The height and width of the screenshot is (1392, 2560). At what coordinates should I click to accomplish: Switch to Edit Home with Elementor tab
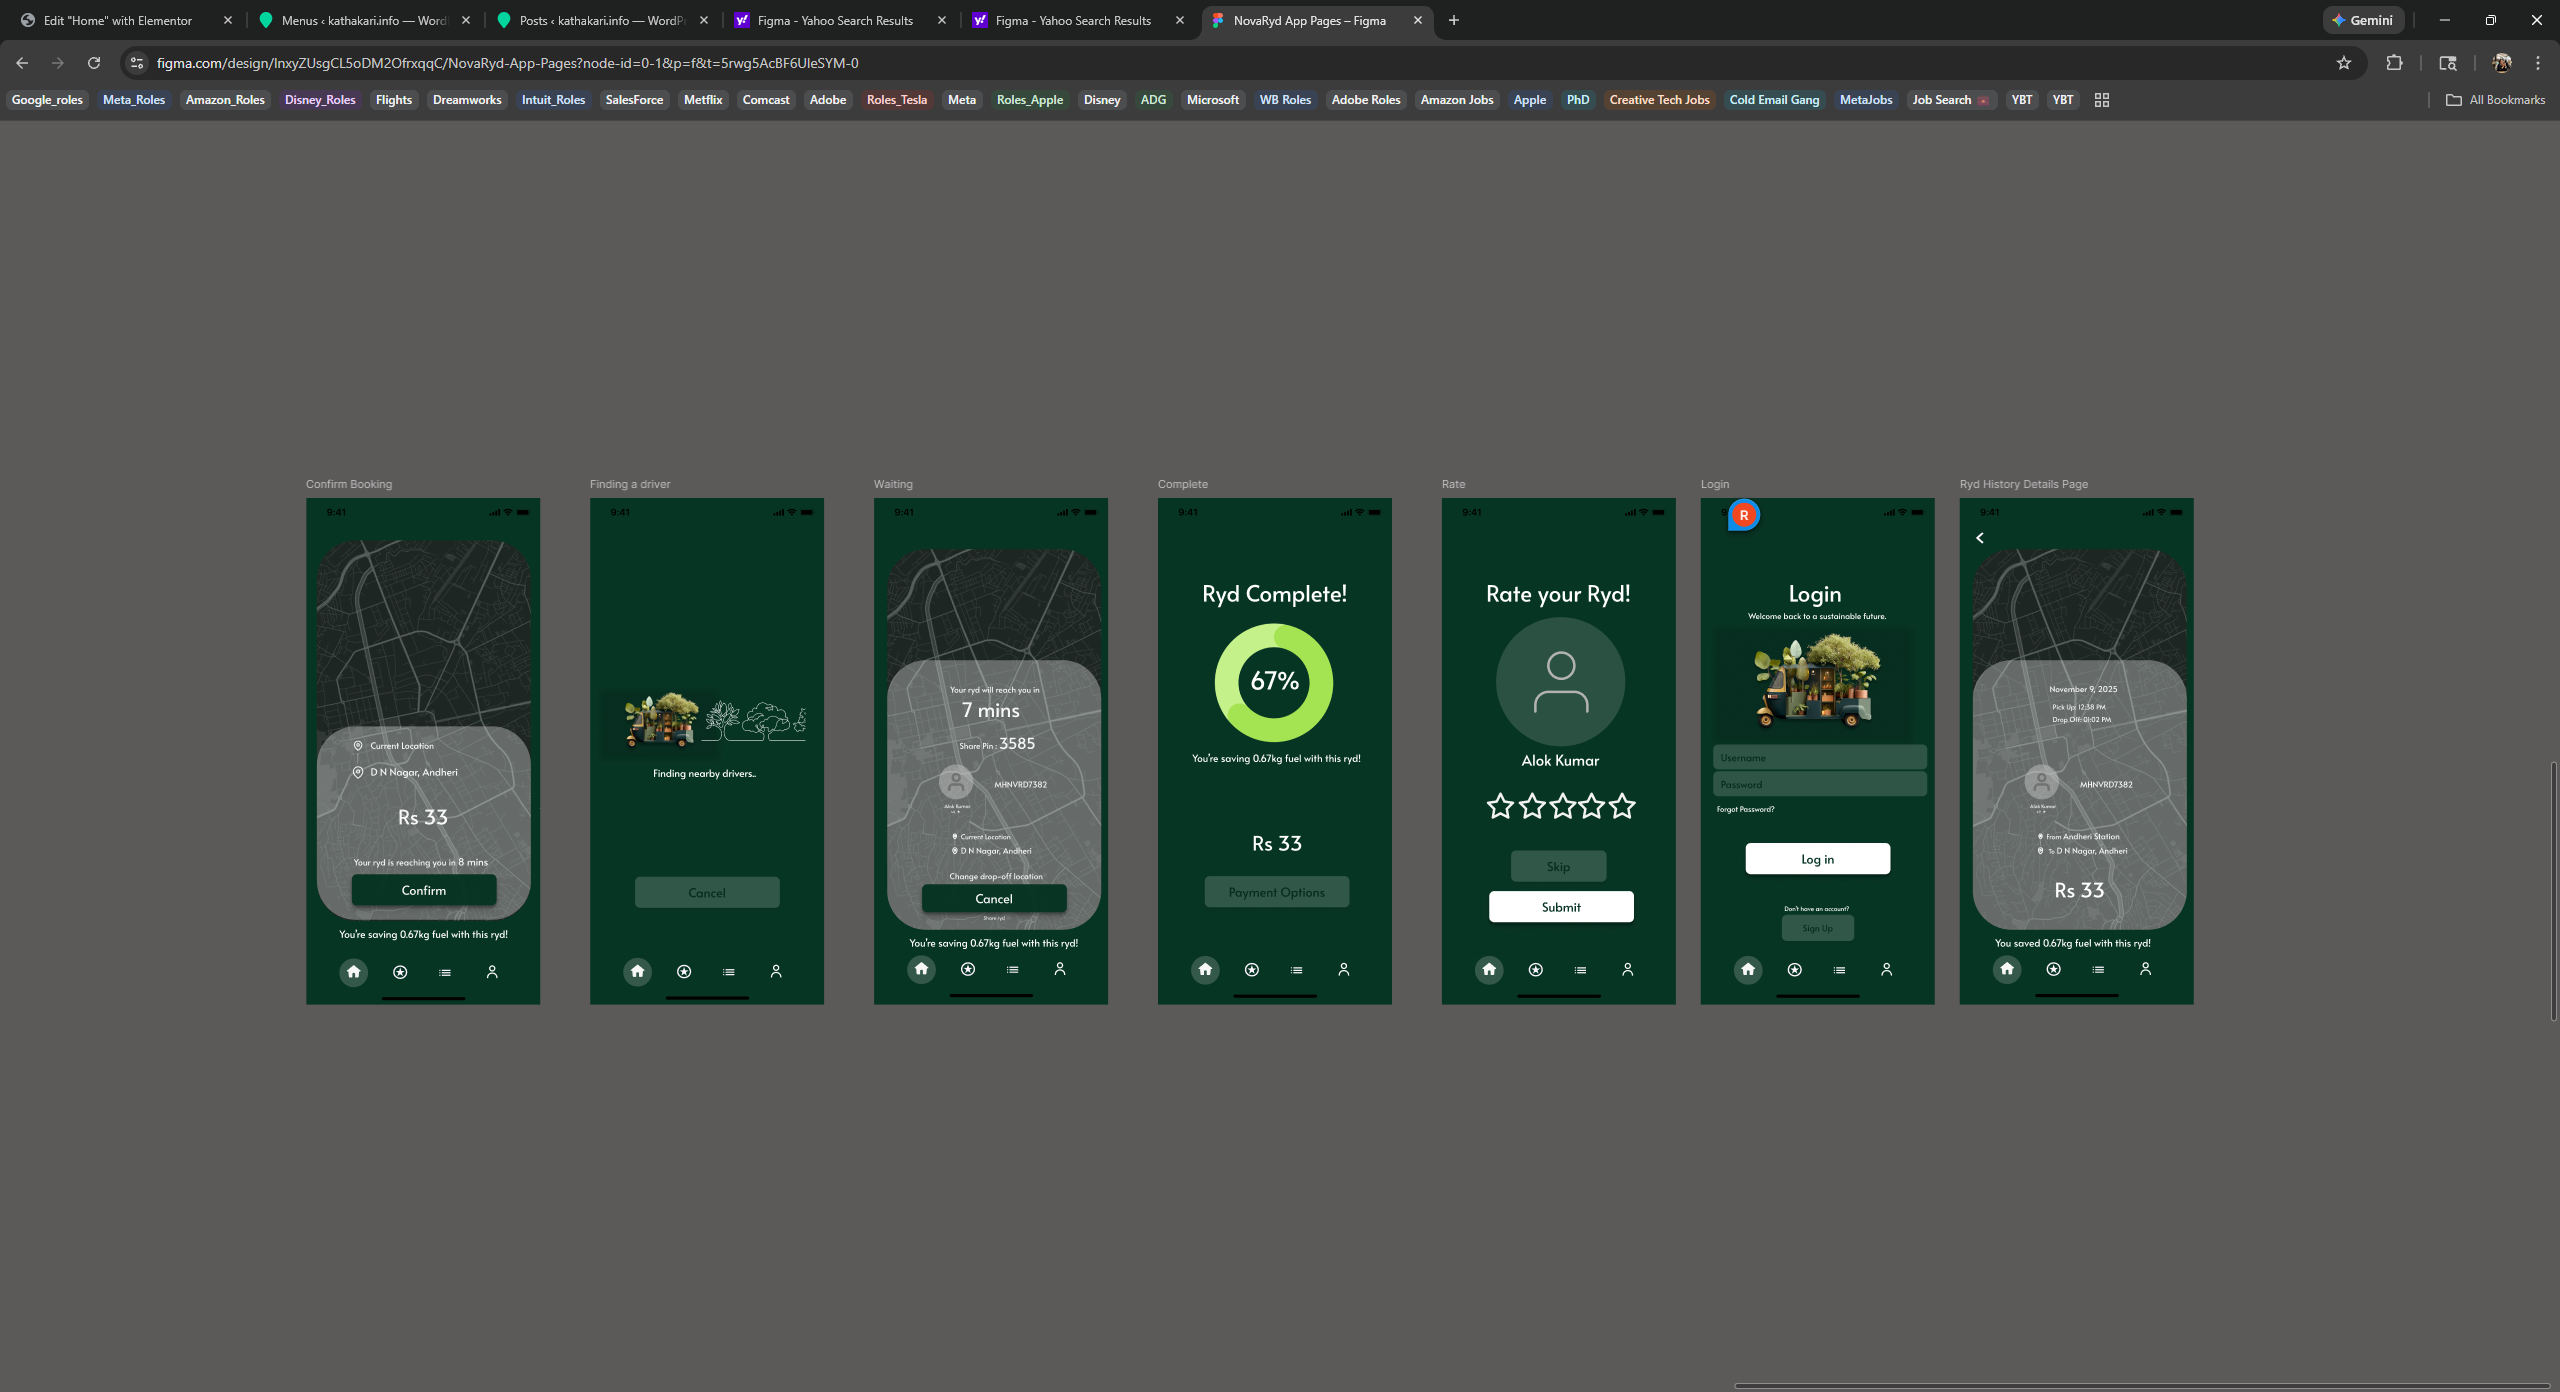[118, 20]
